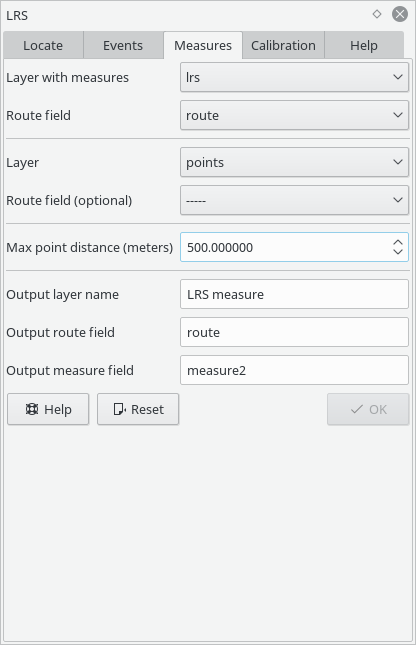This screenshot has height=645, width=416.
Task: Click the OK button
Action: click(x=368, y=409)
